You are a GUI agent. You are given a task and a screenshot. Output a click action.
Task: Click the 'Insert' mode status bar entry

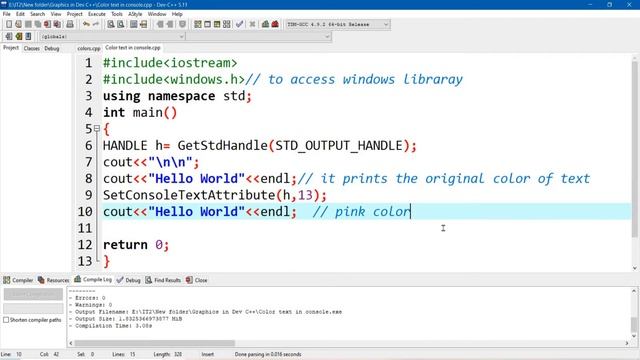(207, 354)
